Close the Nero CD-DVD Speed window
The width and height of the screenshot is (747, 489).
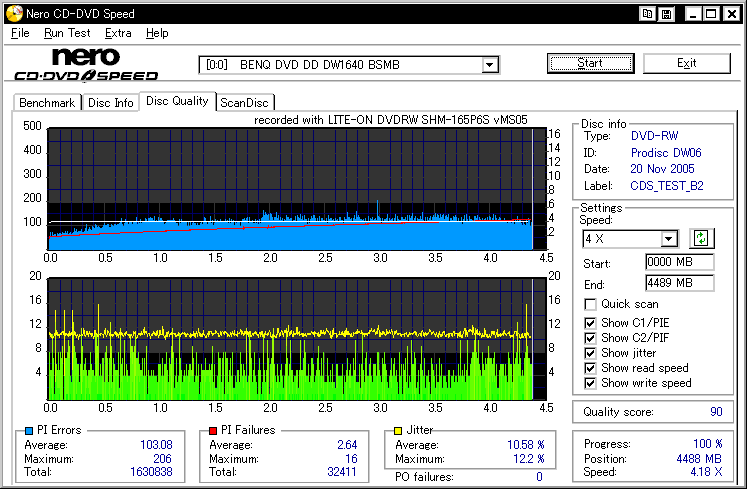[x=730, y=14]
